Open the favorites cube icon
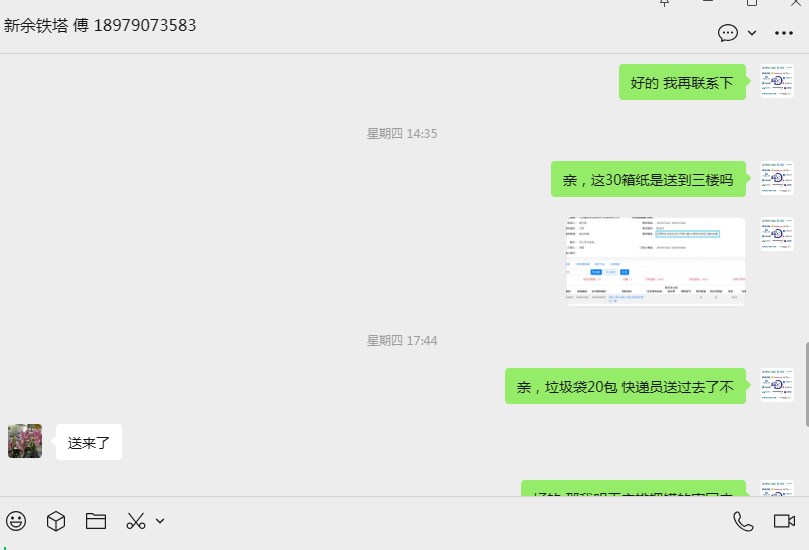The image size is (809, 550). (x=56, y=521)
